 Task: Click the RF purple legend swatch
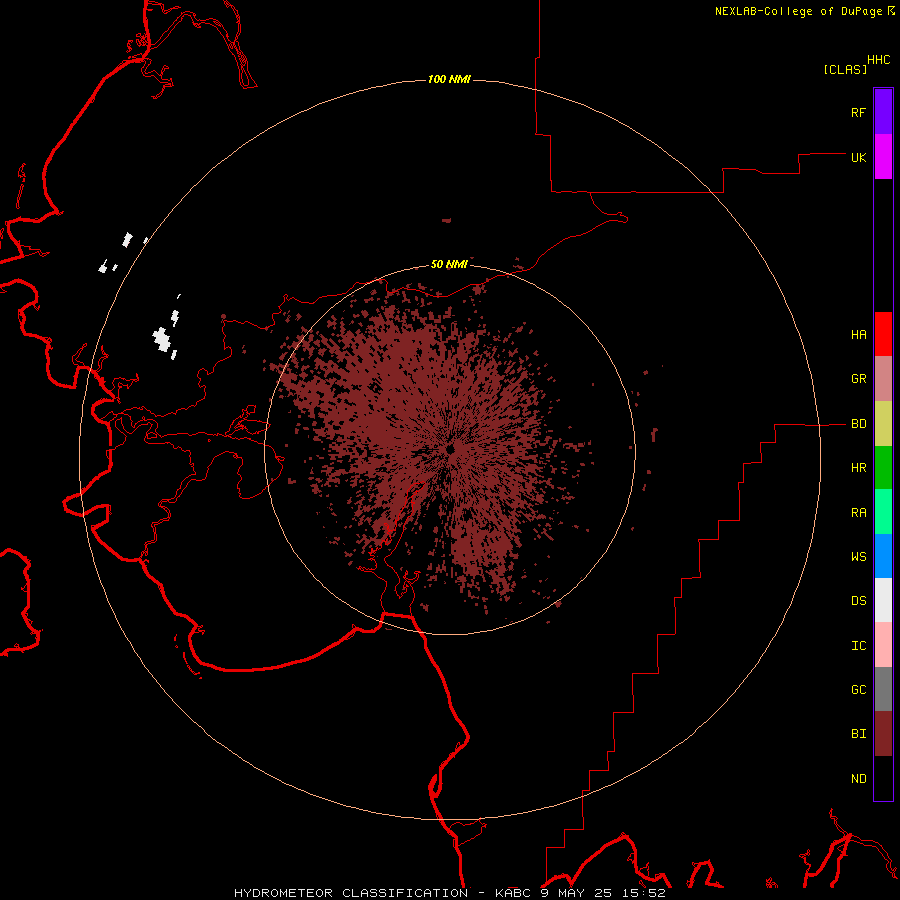tap(883, 112)
